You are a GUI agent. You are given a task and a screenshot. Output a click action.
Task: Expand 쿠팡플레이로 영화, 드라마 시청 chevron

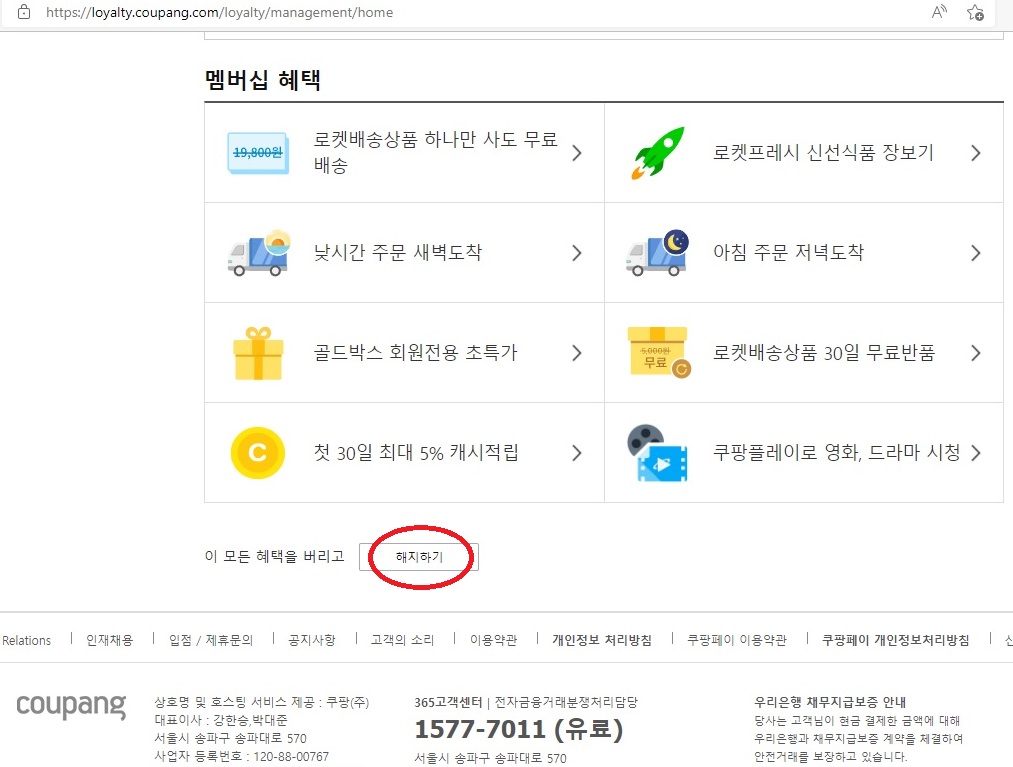click(976, 453)
